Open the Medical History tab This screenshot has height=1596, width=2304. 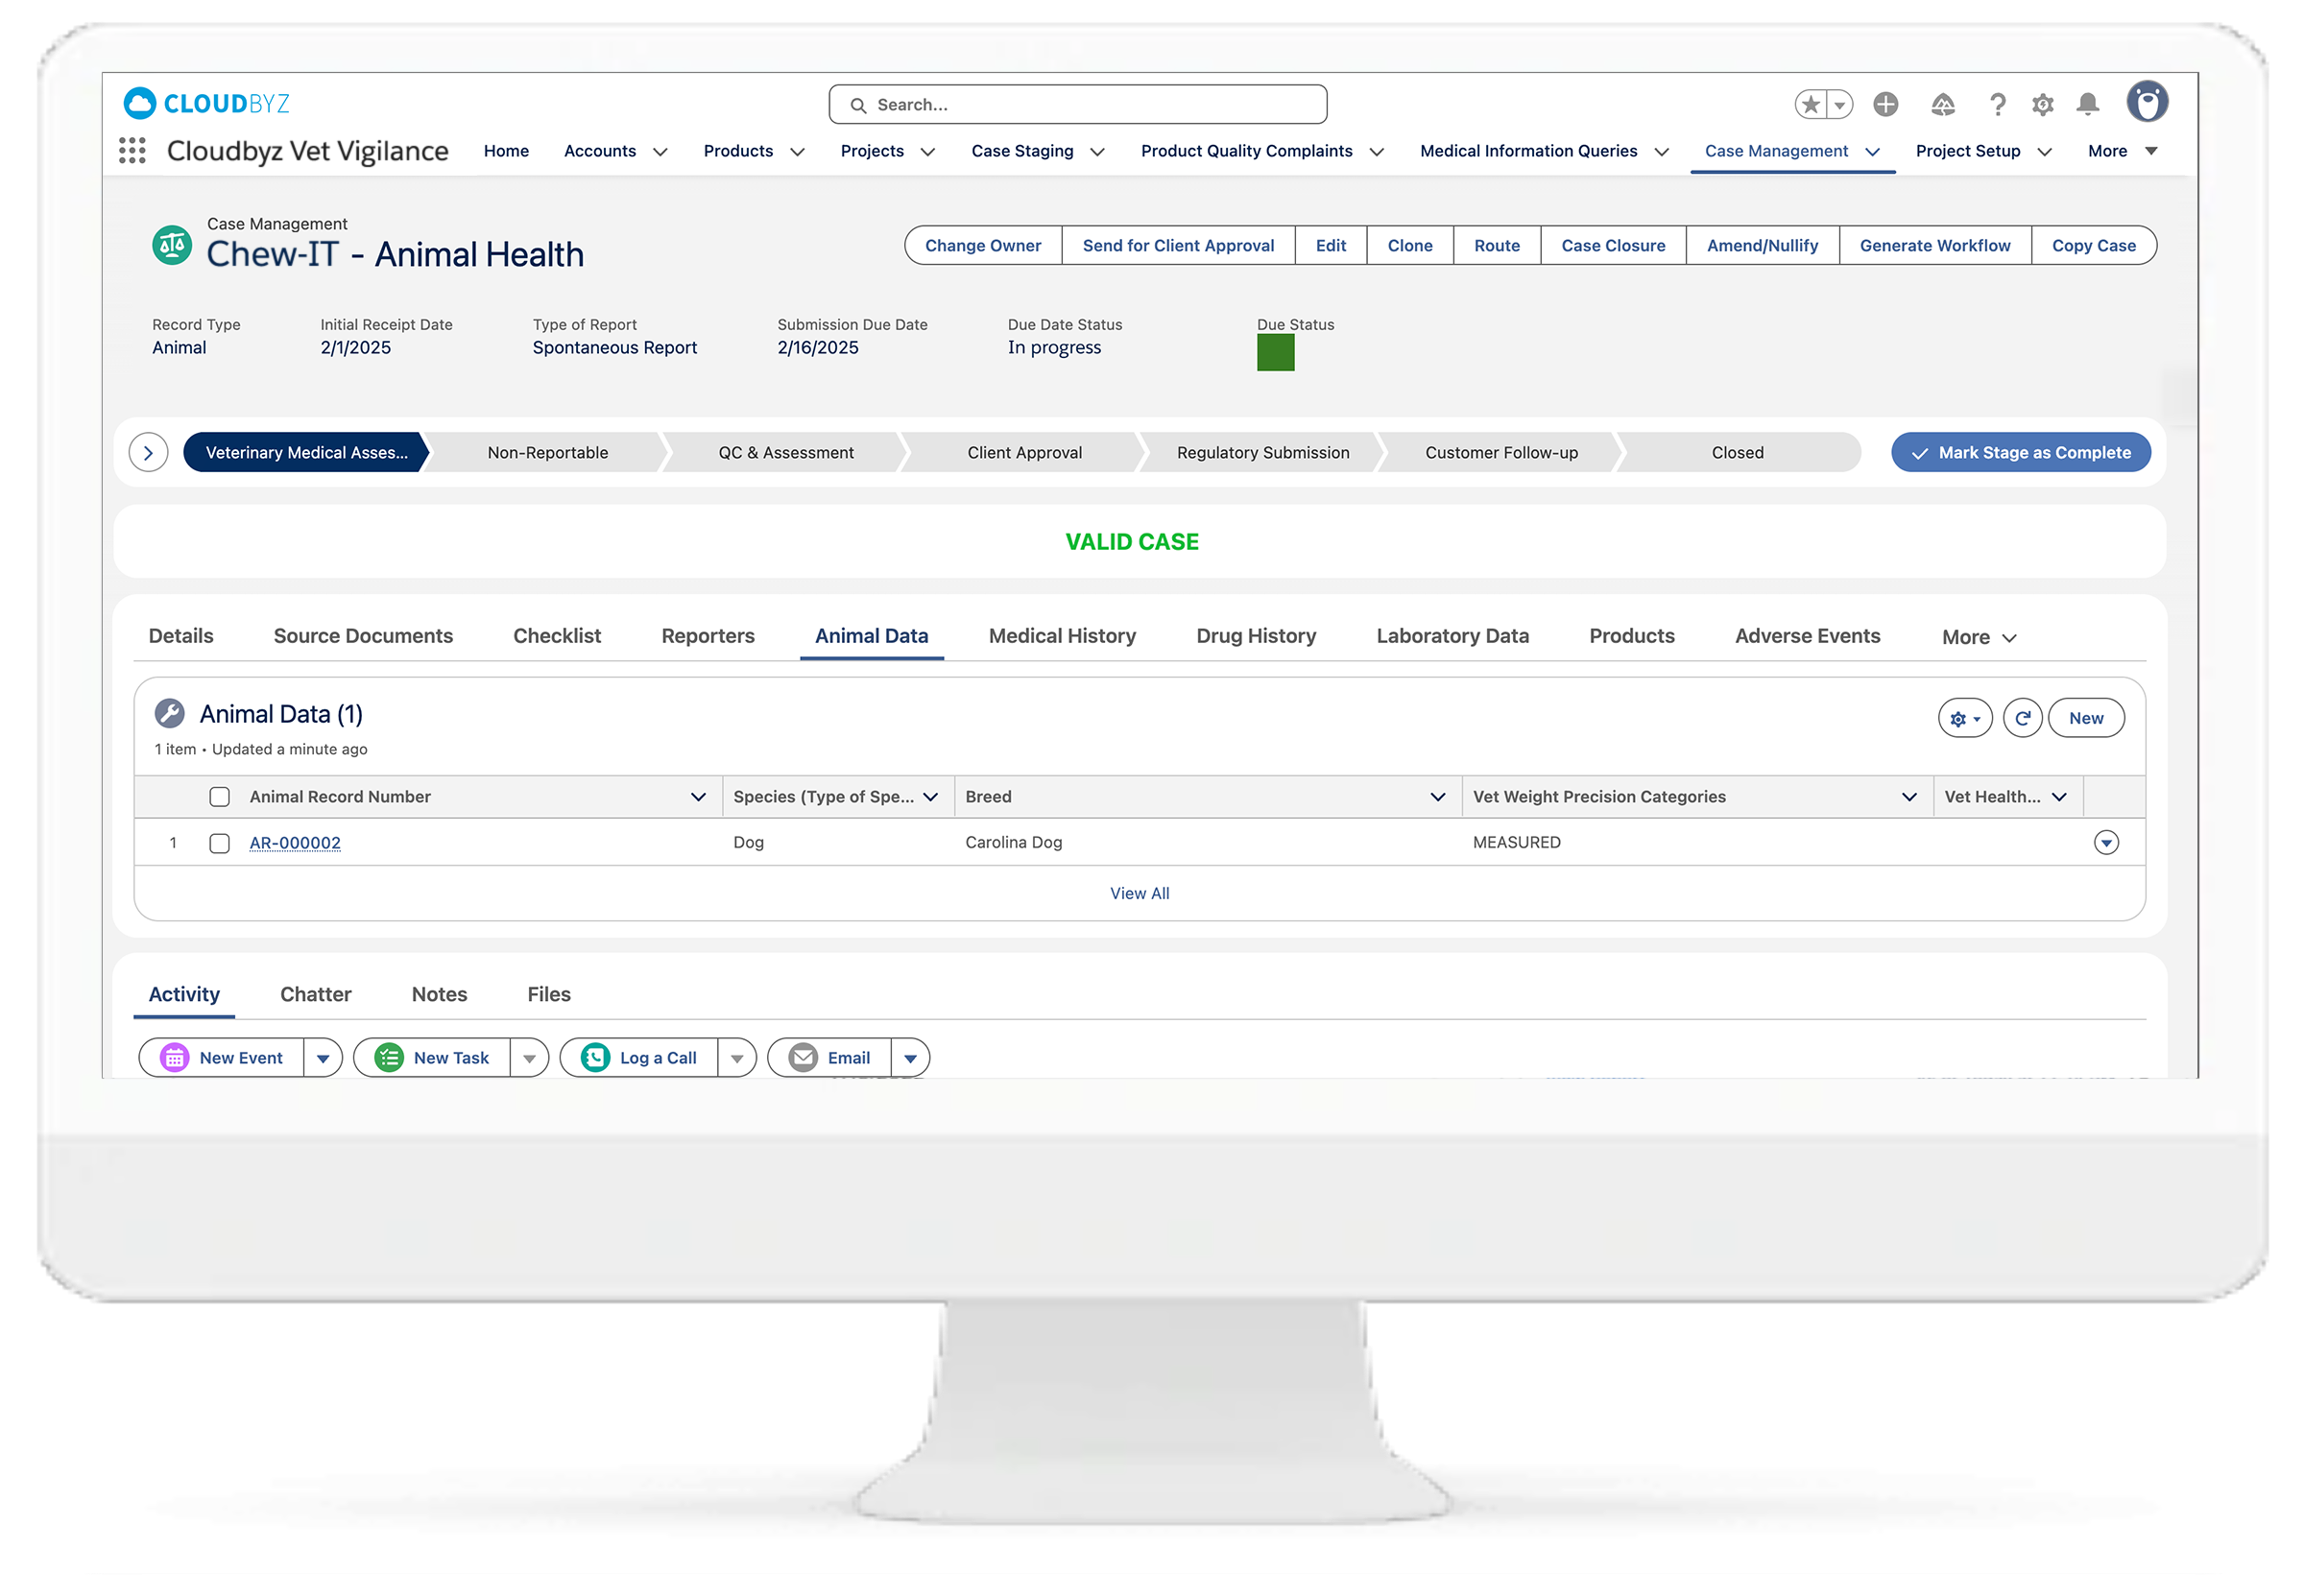coord(1062,636)
